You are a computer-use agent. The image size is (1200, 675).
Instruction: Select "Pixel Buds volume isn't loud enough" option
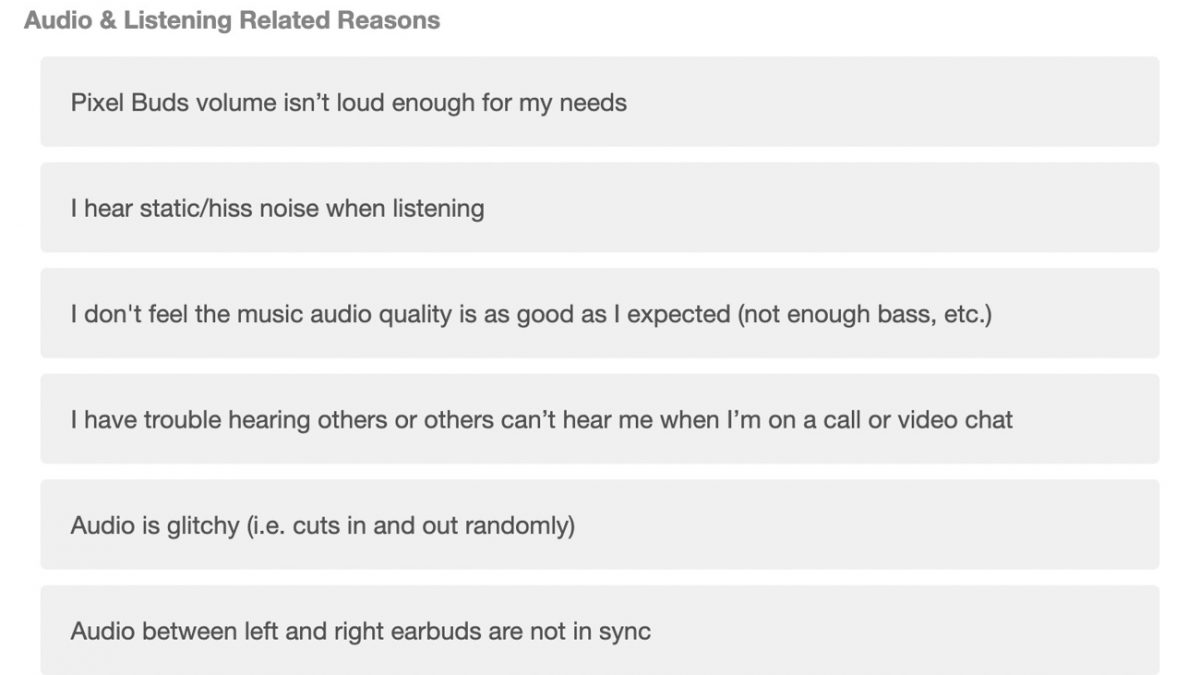pos(599,102)
